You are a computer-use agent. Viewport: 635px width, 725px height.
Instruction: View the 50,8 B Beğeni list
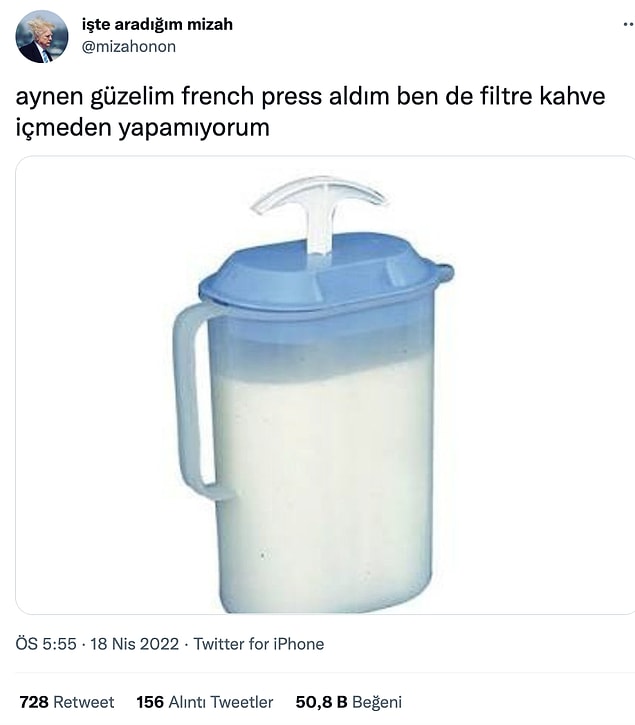[x=349, y=702]
